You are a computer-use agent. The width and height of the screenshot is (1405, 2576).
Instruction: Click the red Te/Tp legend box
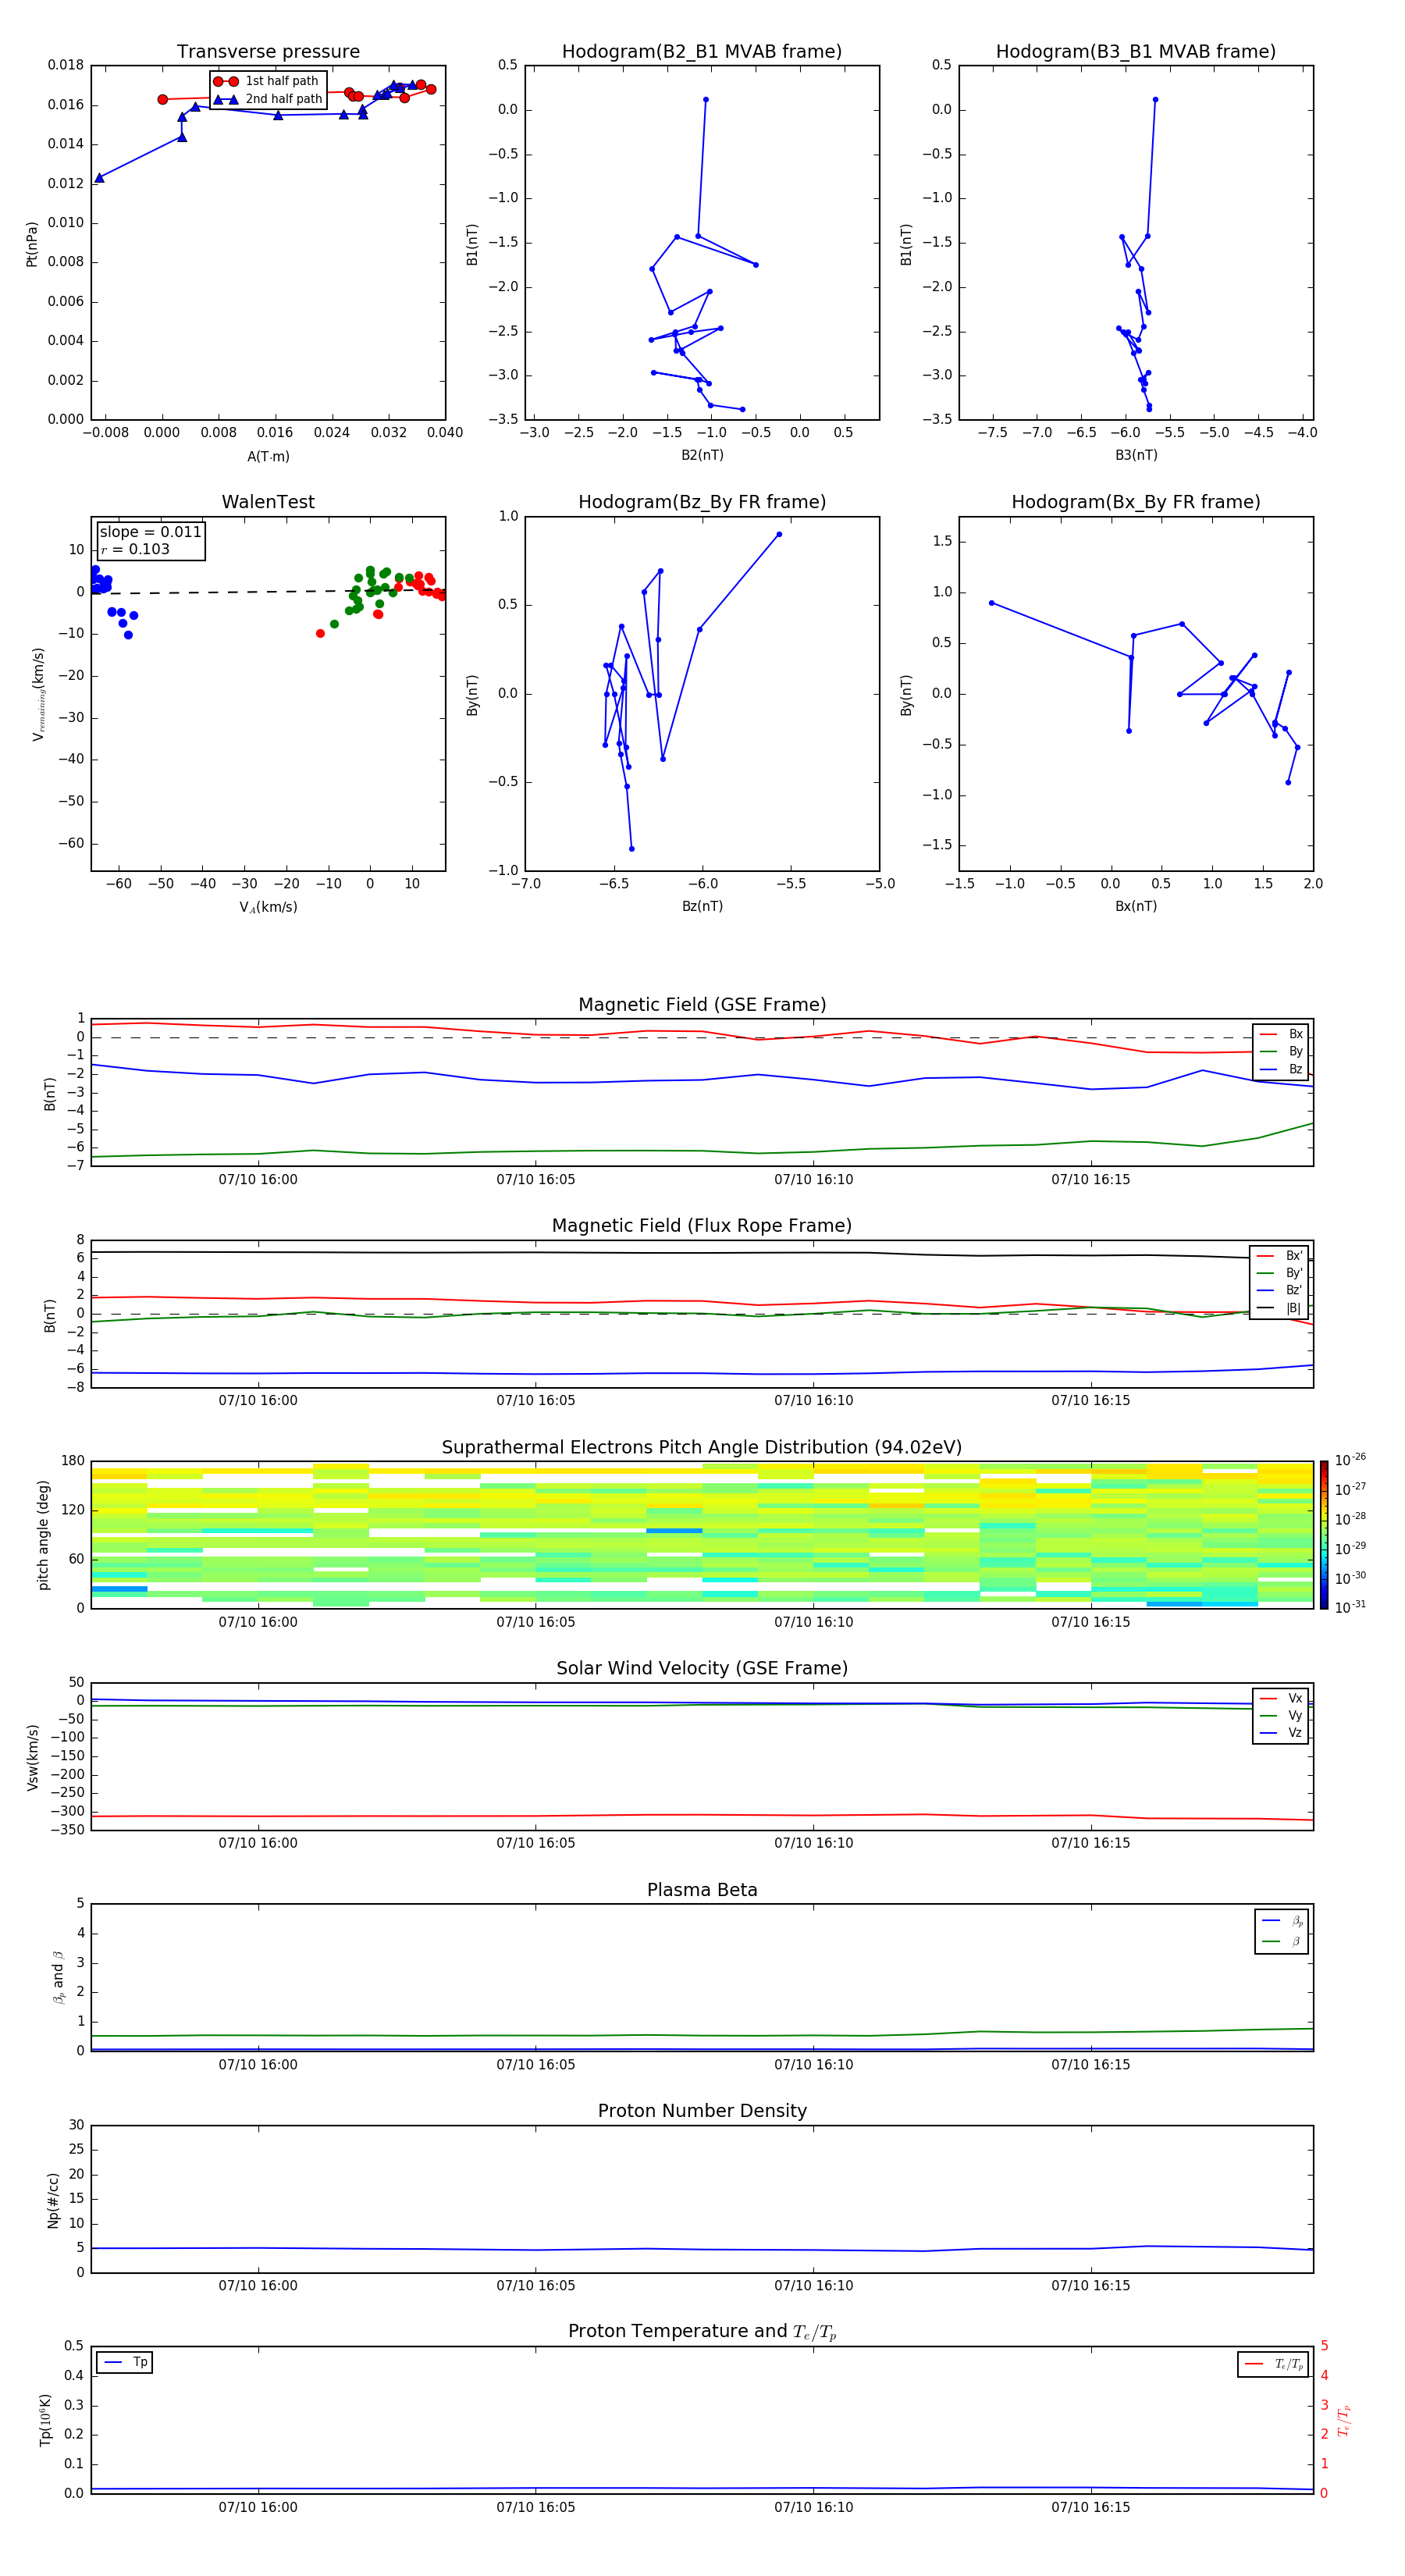(x=1273, y=2364)
